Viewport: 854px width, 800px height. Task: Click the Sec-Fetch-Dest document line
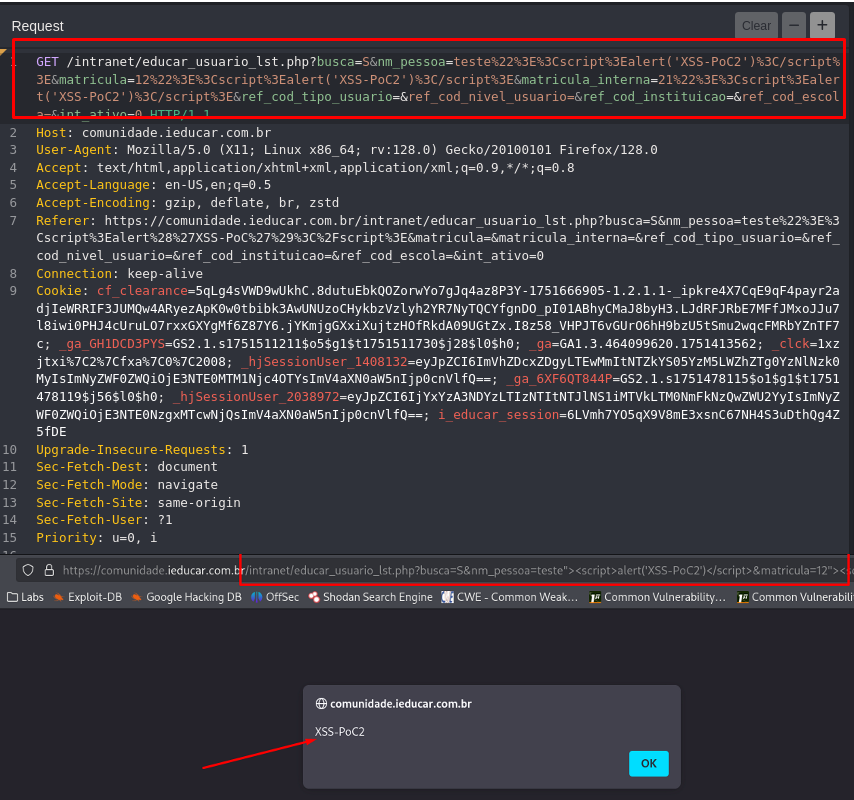(x=127, y=467)
